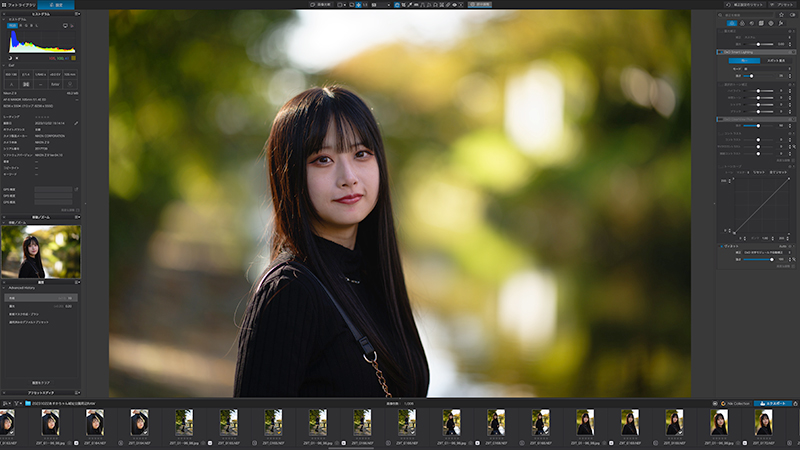800x450 pixels.
Task: Toggle DxO Smart Lighting on or off
Action: tap(720, 52)
